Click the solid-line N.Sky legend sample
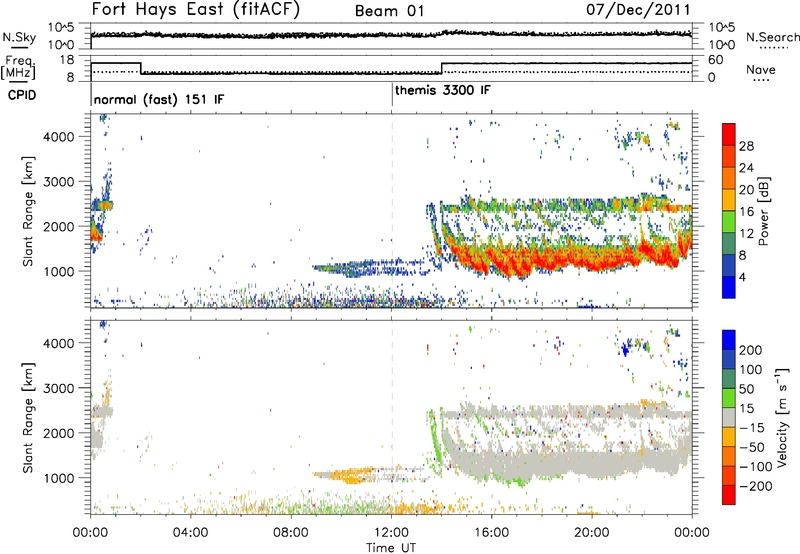 point(19,47)
